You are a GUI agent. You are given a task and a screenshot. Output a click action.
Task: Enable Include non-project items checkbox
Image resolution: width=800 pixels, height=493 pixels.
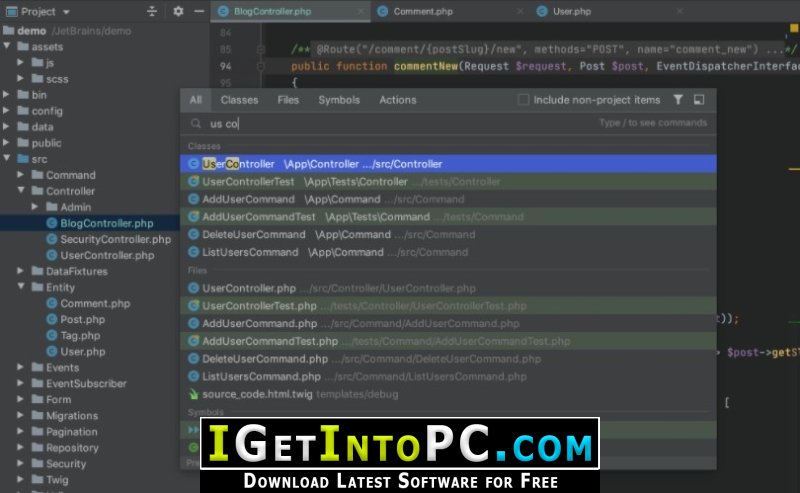coord(523,100)
